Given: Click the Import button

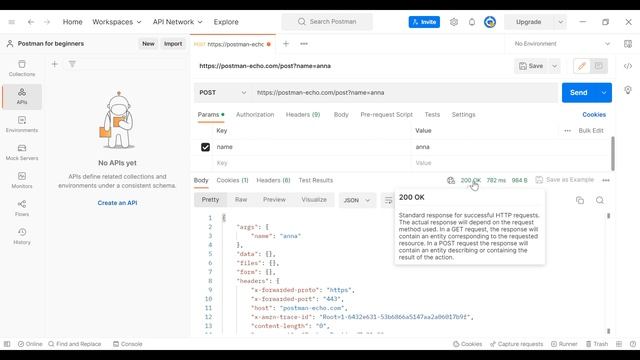Looking at the screenshot, I should pos(173,44).
